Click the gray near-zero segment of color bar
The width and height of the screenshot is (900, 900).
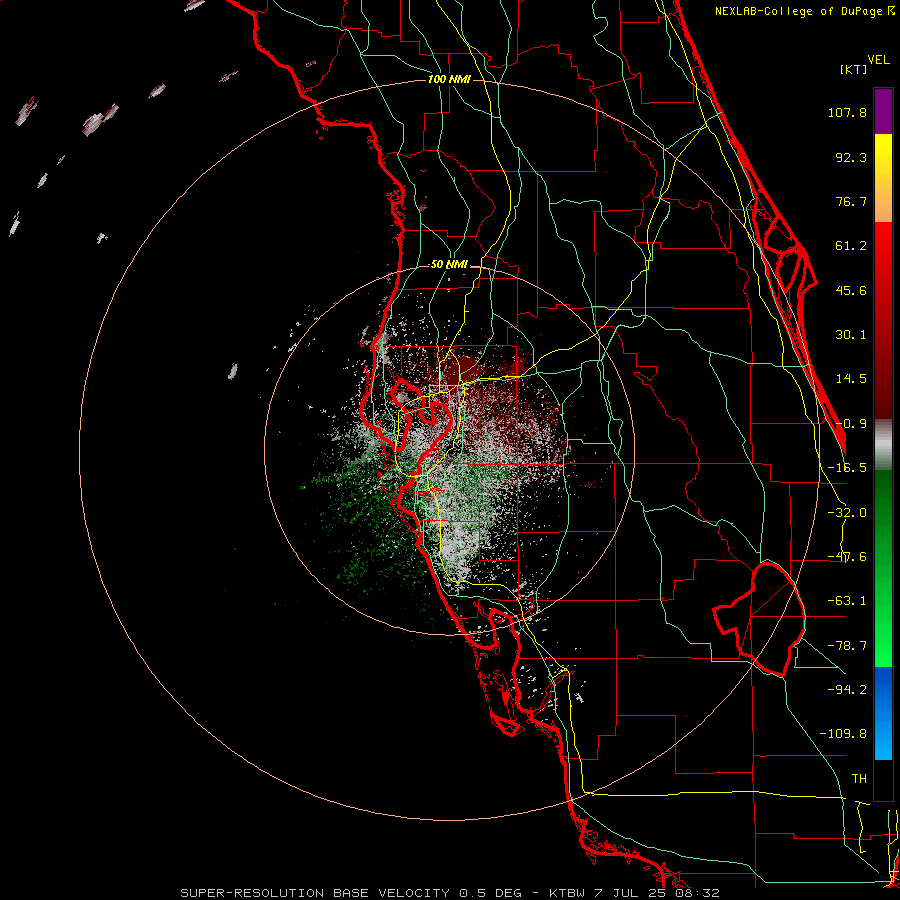click(x=883, y=445)
